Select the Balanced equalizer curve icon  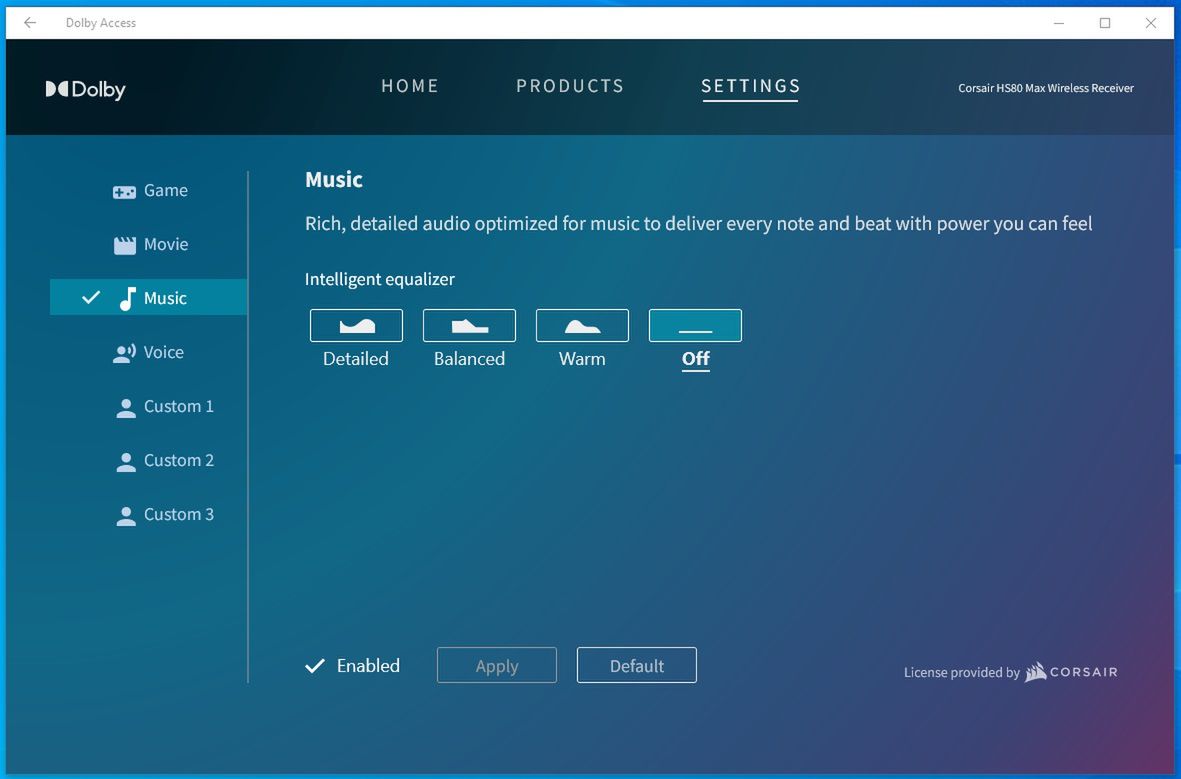pyautogui.click(x=469, y=325)
